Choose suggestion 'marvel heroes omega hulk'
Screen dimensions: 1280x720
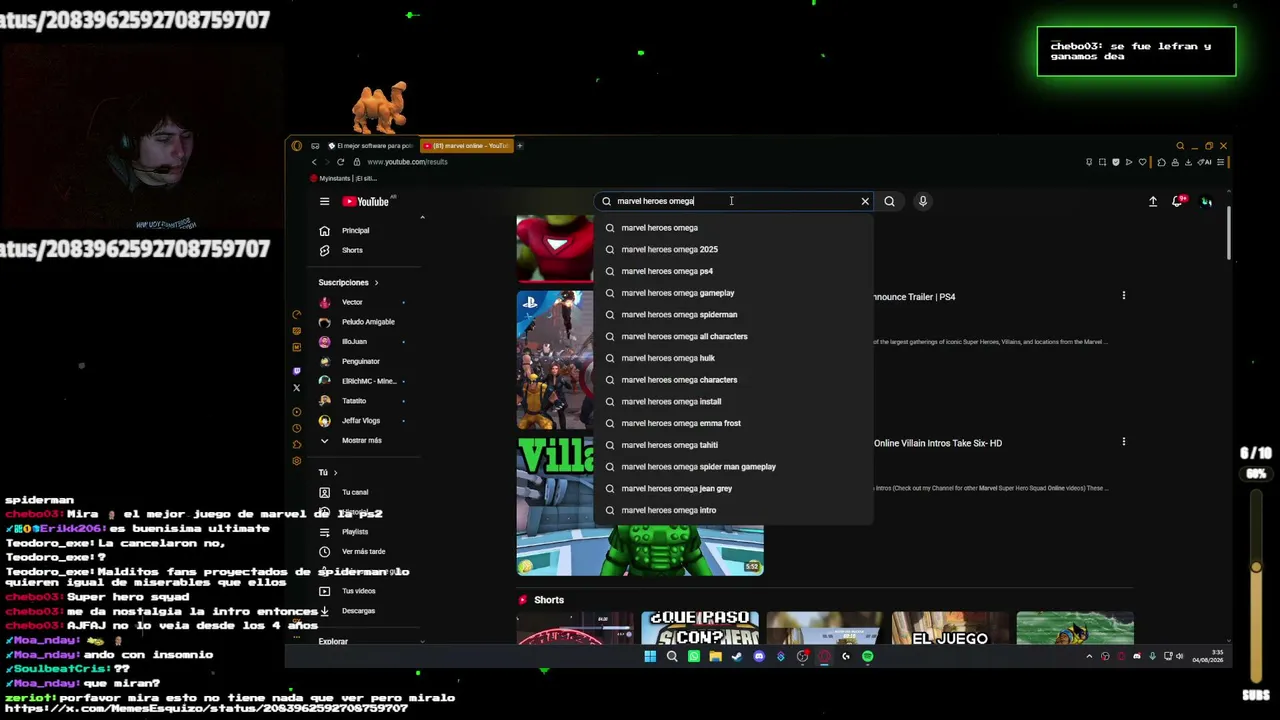[x=733, y=358]
